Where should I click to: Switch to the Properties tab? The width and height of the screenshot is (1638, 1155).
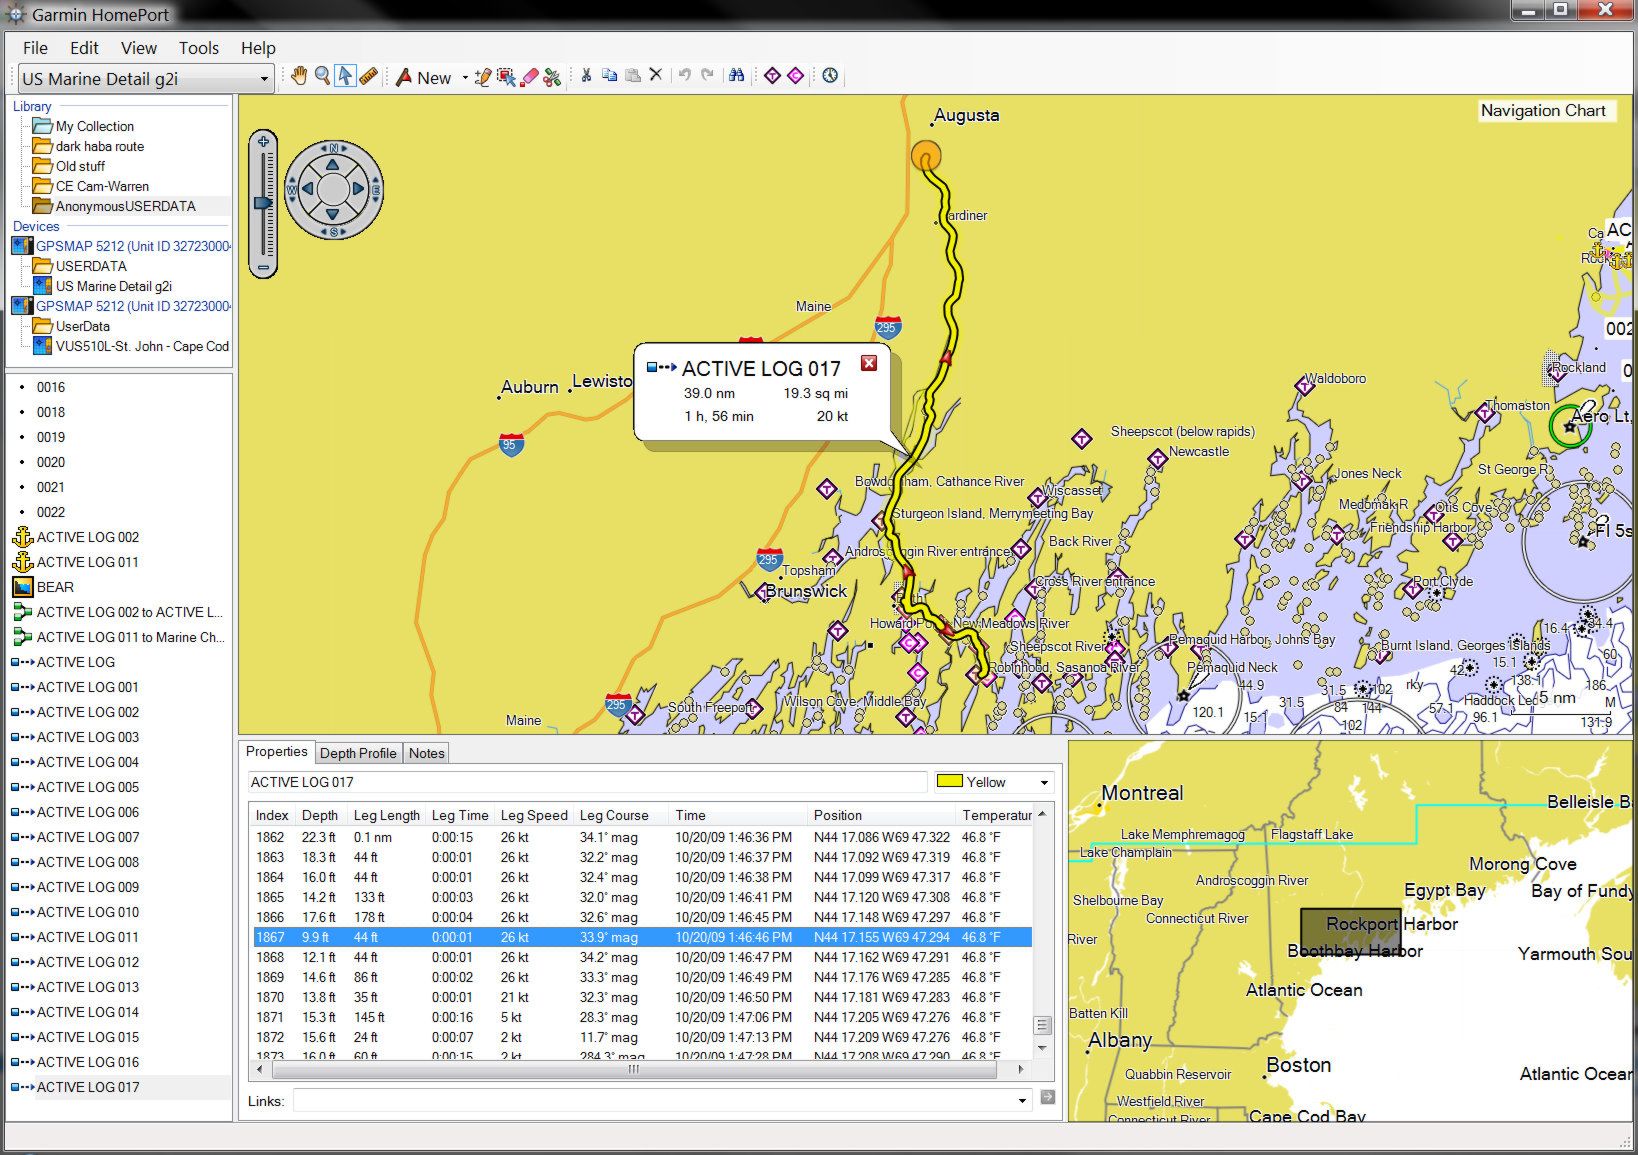tap(277, 752)
